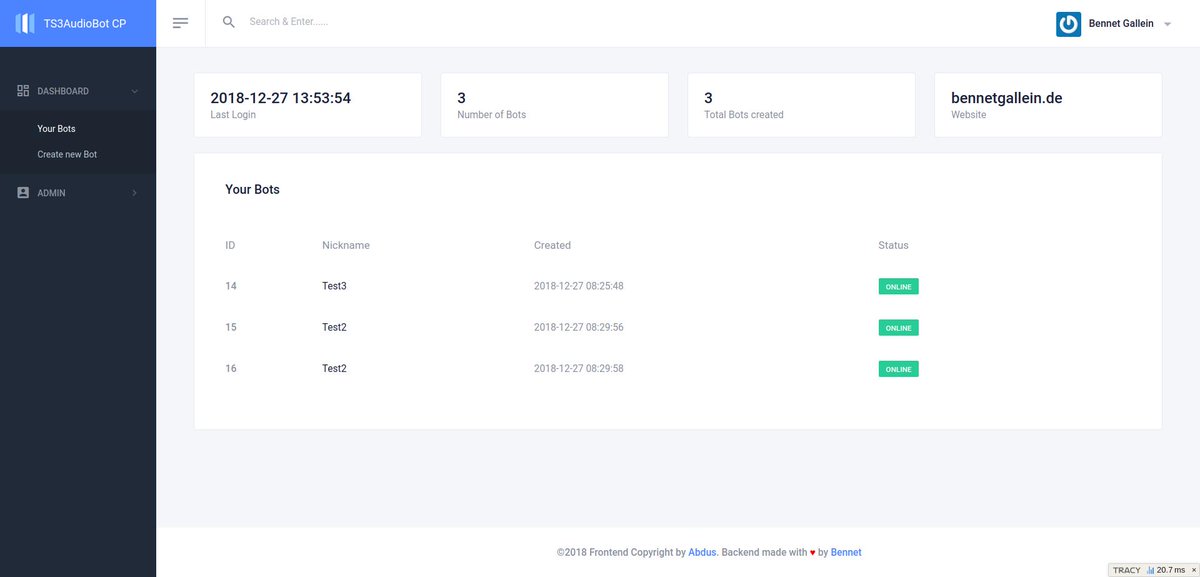Viewport: 1200px width, 577px height.
Task: Click the 20.7 ms Tracy timing
Action: point(1171,570)
